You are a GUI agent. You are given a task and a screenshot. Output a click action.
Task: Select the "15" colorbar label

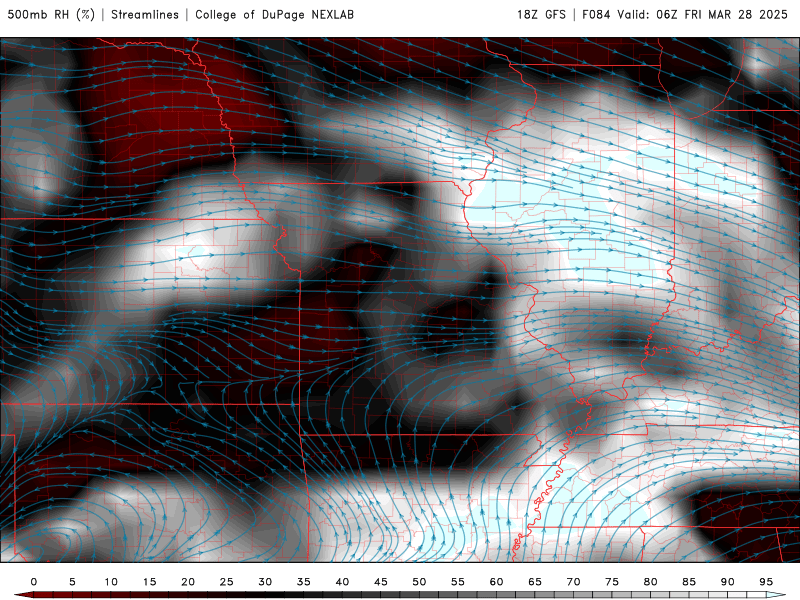coord(149,582)
